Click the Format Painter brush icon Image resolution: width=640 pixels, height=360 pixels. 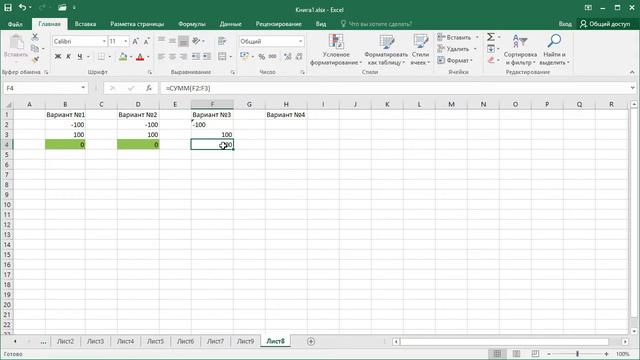point(35,60)
